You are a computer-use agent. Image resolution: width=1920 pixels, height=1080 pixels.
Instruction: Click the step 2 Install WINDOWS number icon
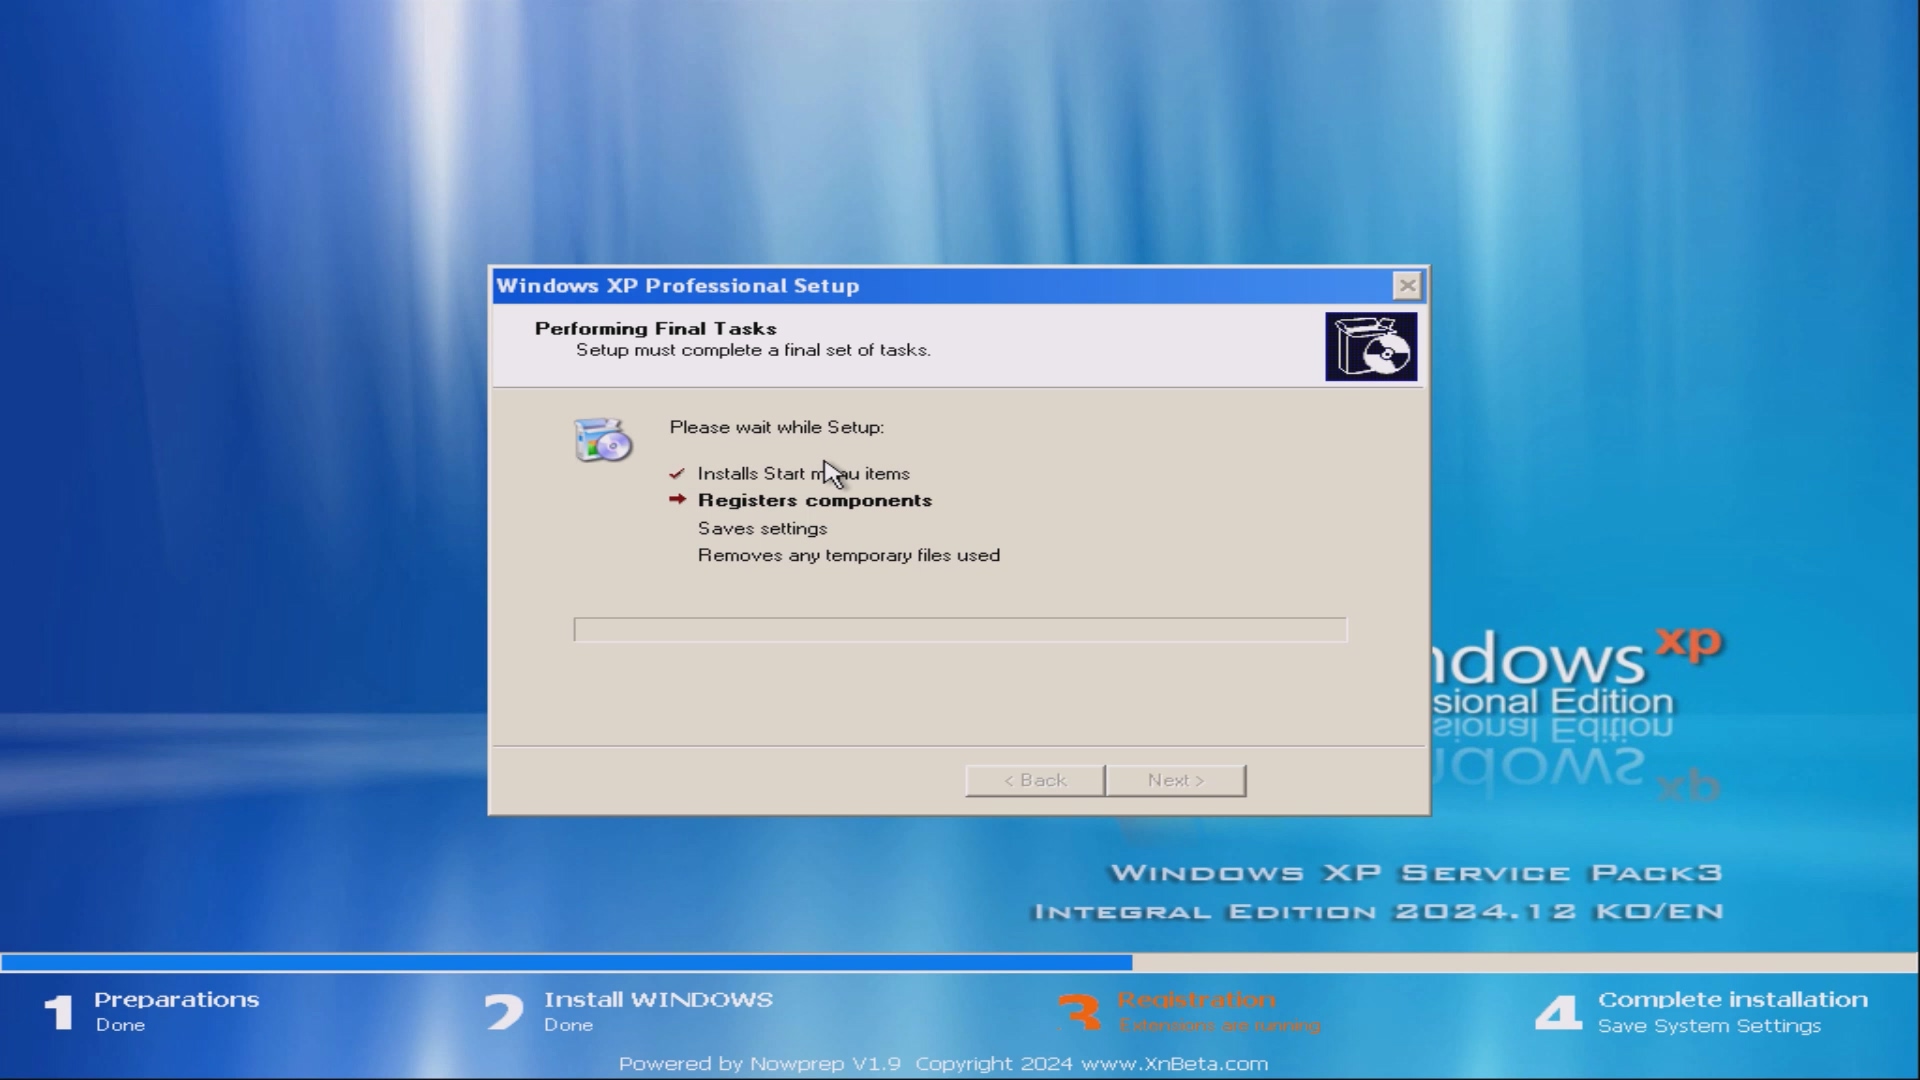tap(504, 1012)
